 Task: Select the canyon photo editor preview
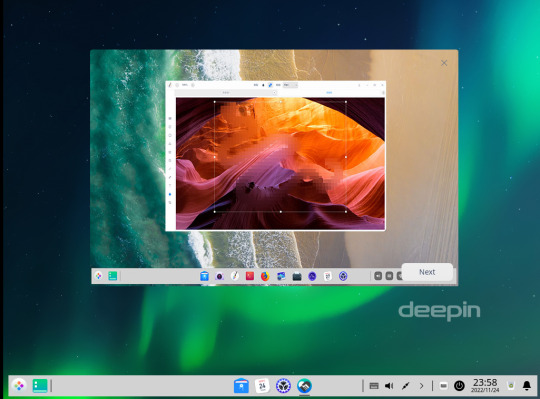pyautogui.click(x=280, y=164)
